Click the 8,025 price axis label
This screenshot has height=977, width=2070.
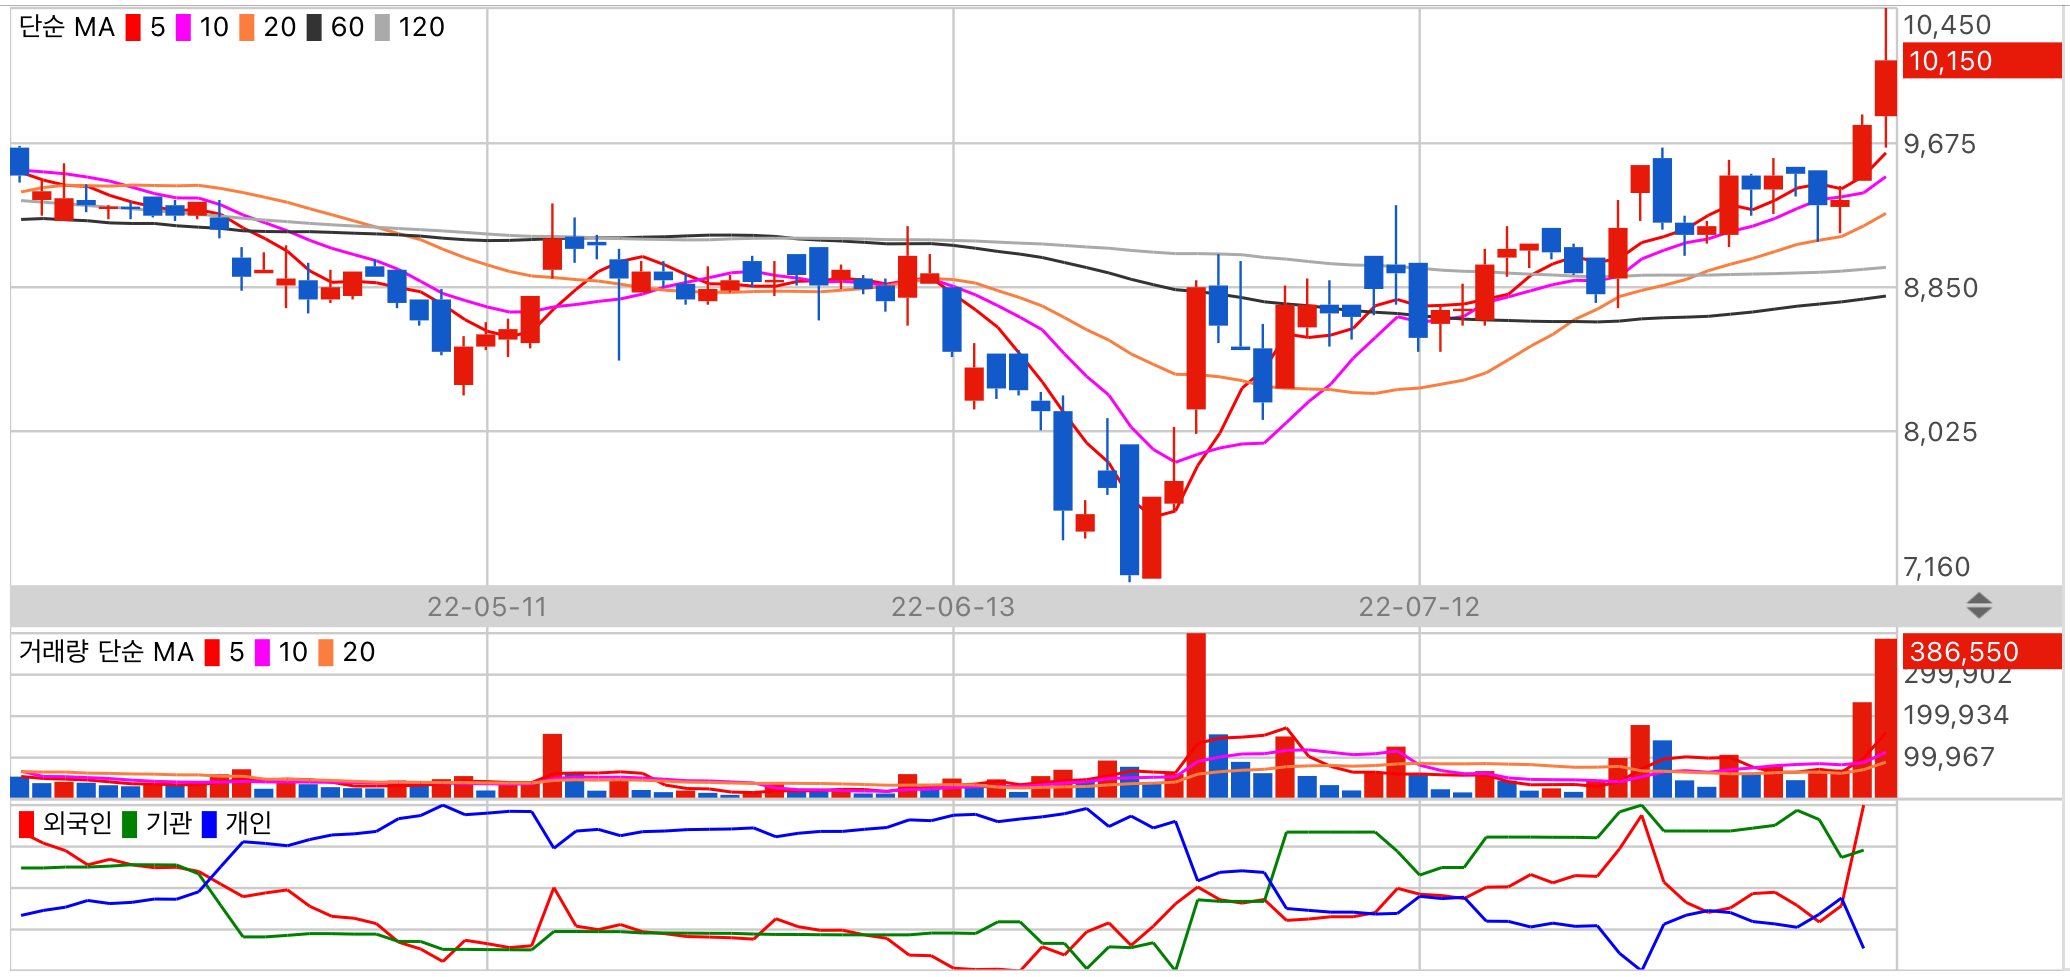pos(1941,432)
